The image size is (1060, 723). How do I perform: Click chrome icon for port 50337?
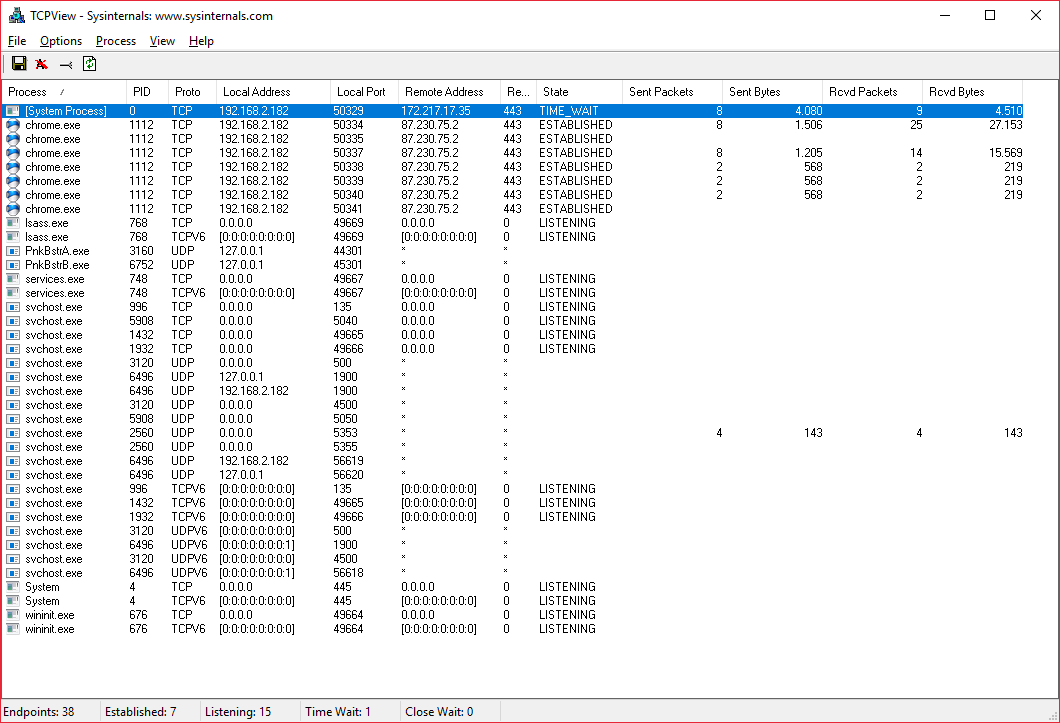[x=13, y=153]
